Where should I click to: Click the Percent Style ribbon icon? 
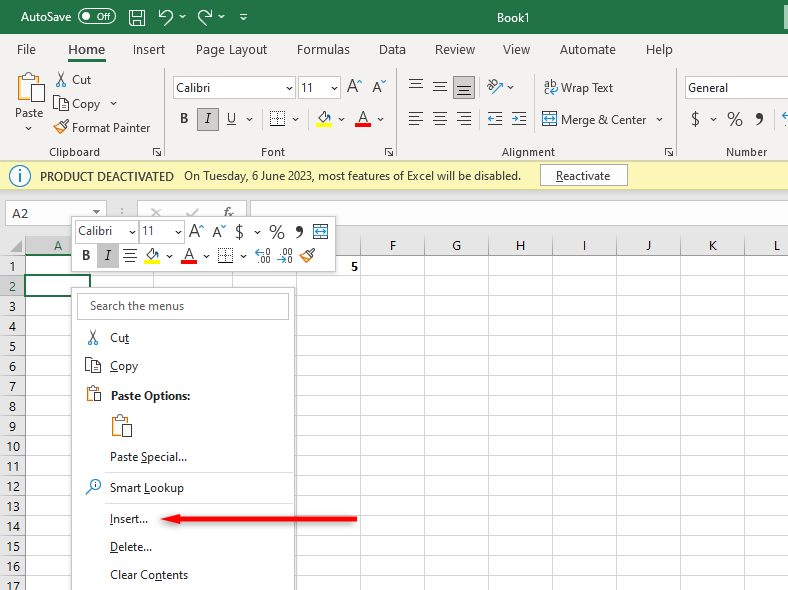pyautogui.click(x=734, y=119)
